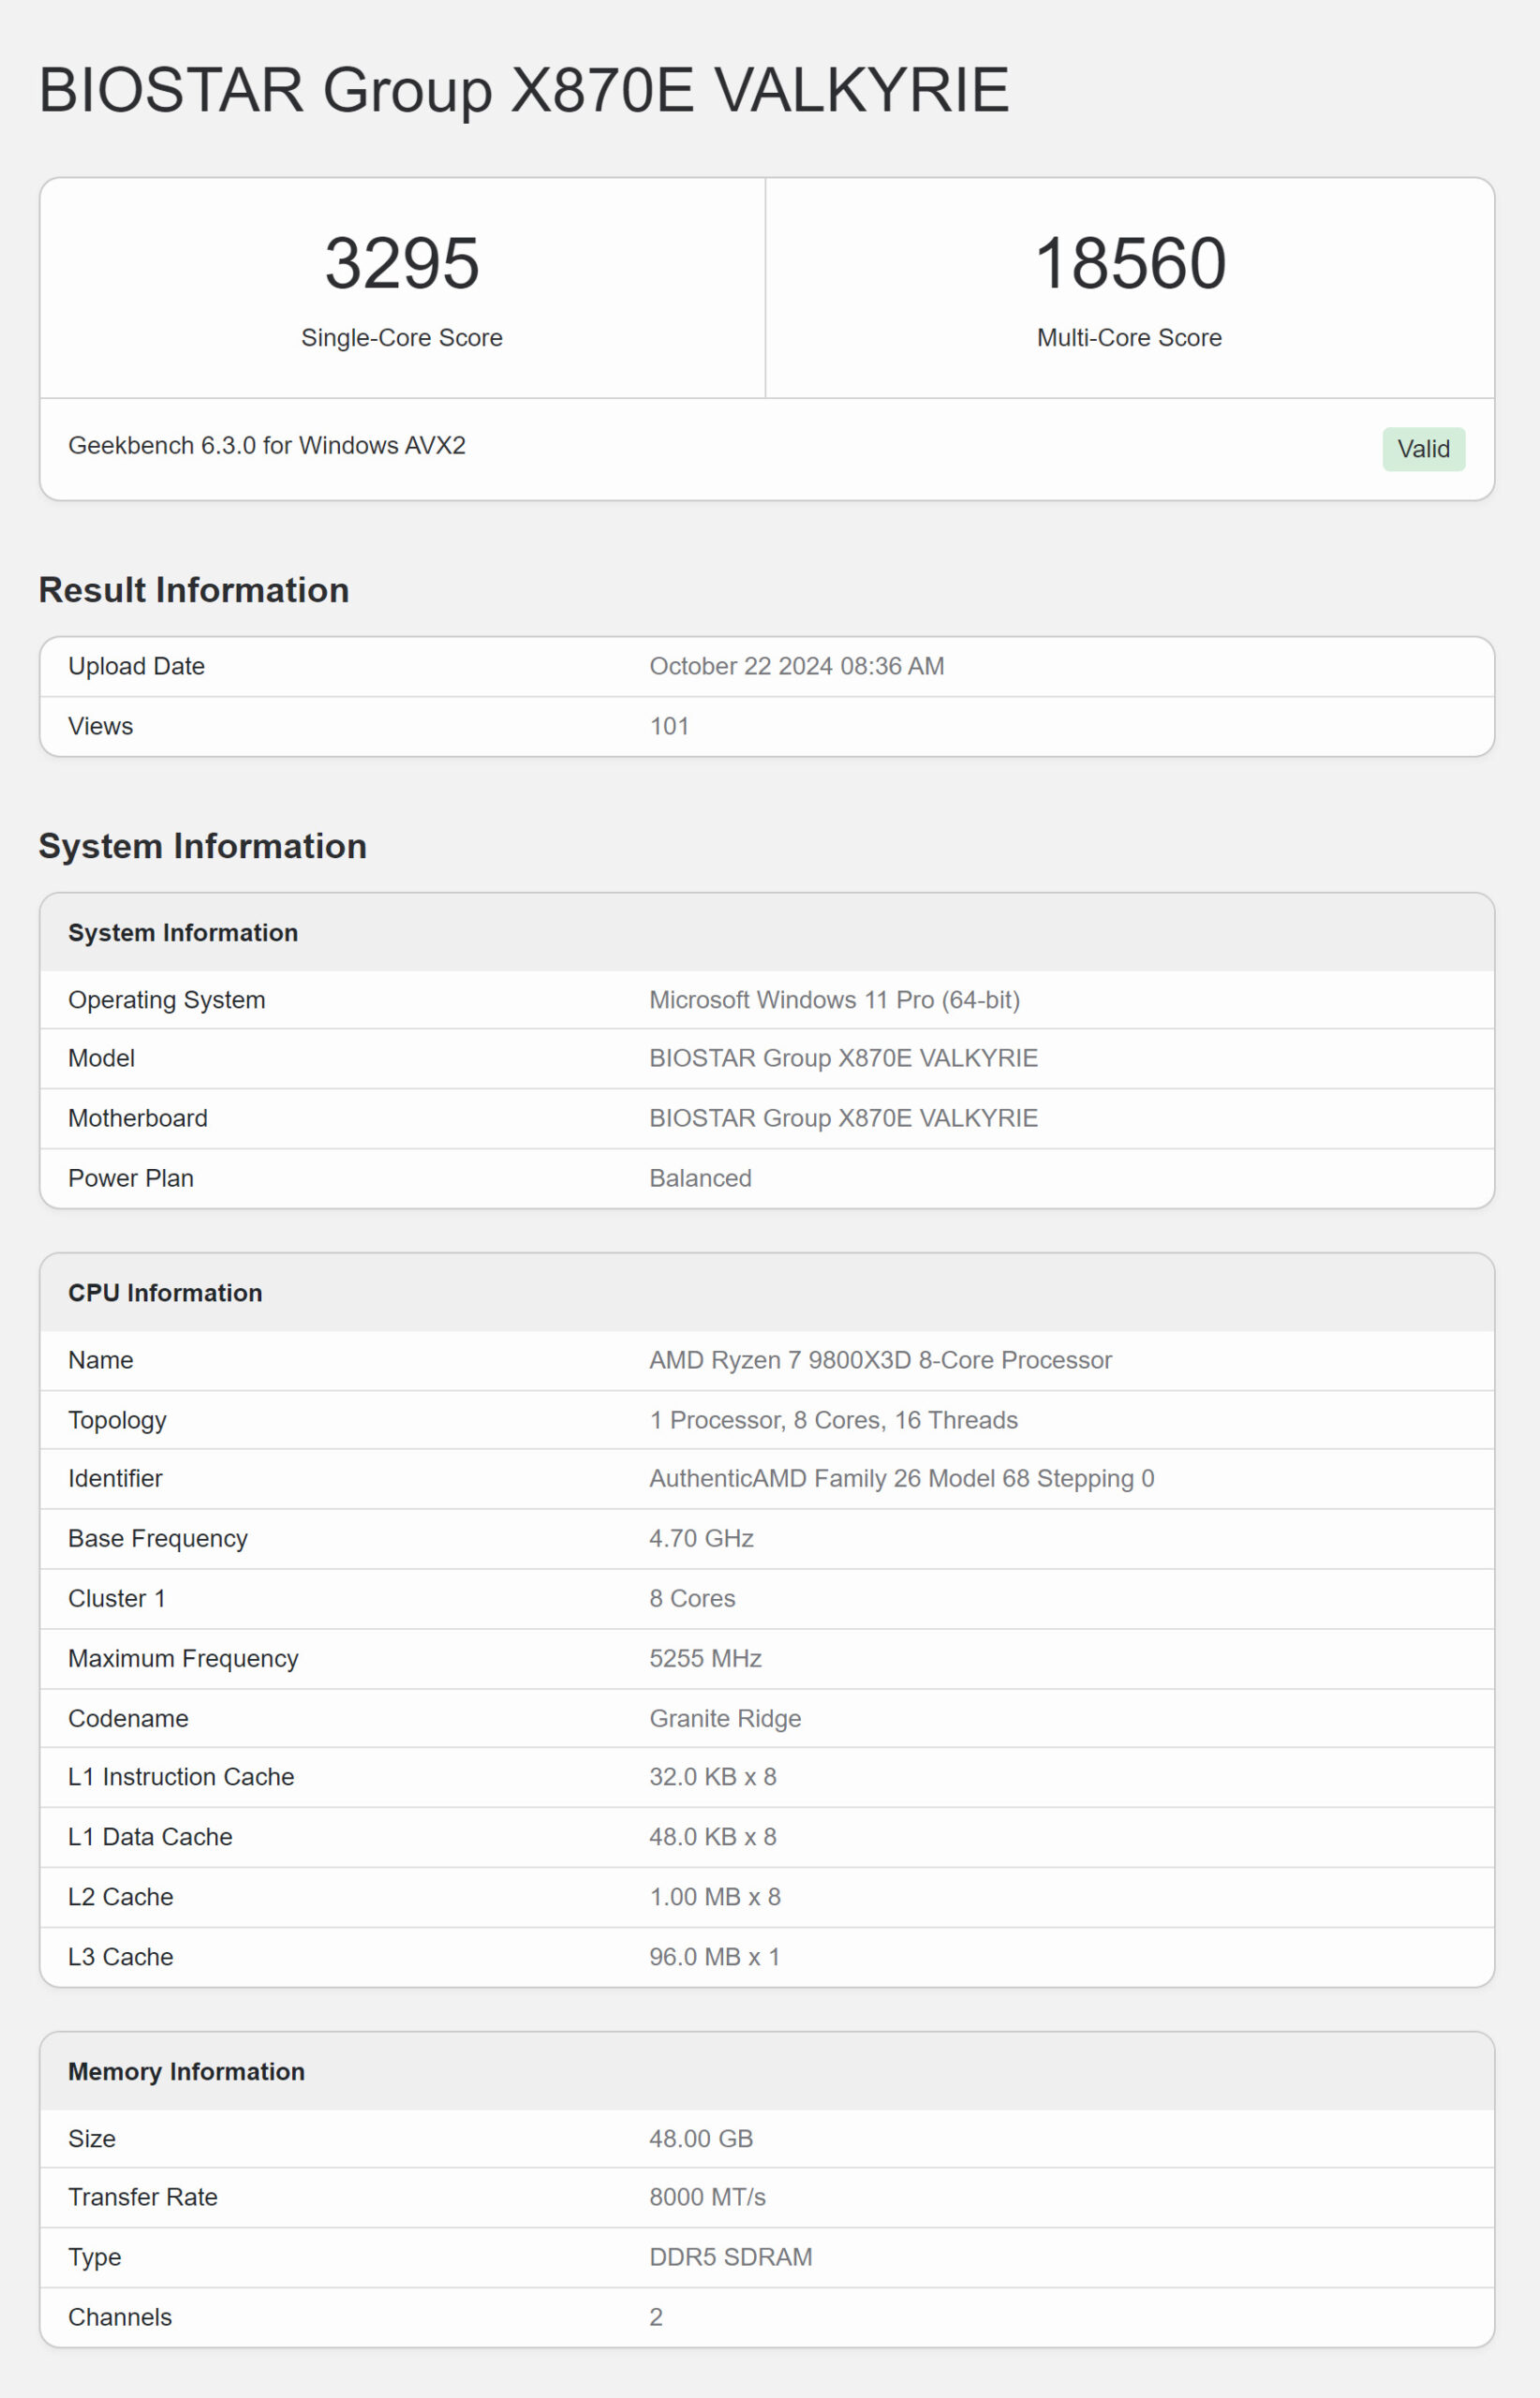Click the L1 Data Cache label
The width and height of the screenshot is (1540, 2398).
[x=150, y=1836]
